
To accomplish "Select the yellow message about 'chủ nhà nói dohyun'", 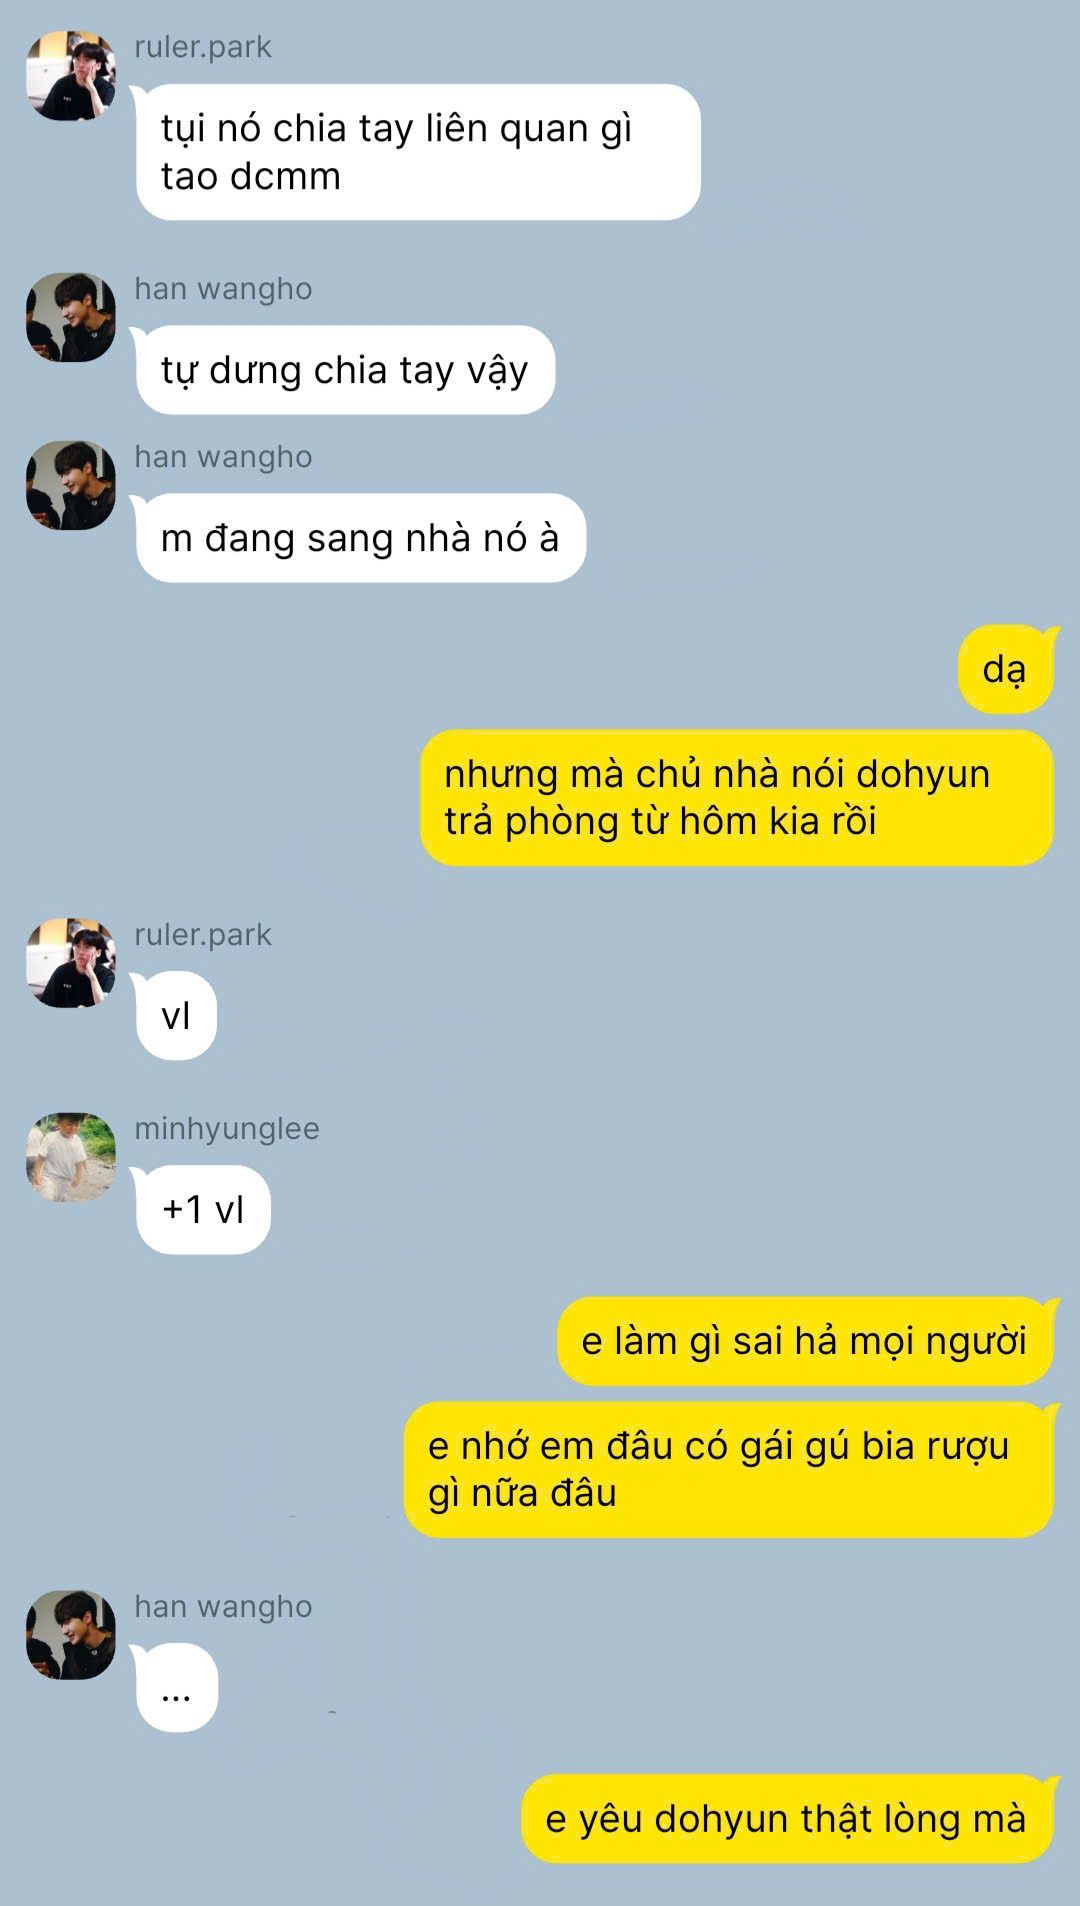I will [x=737, y=798].
